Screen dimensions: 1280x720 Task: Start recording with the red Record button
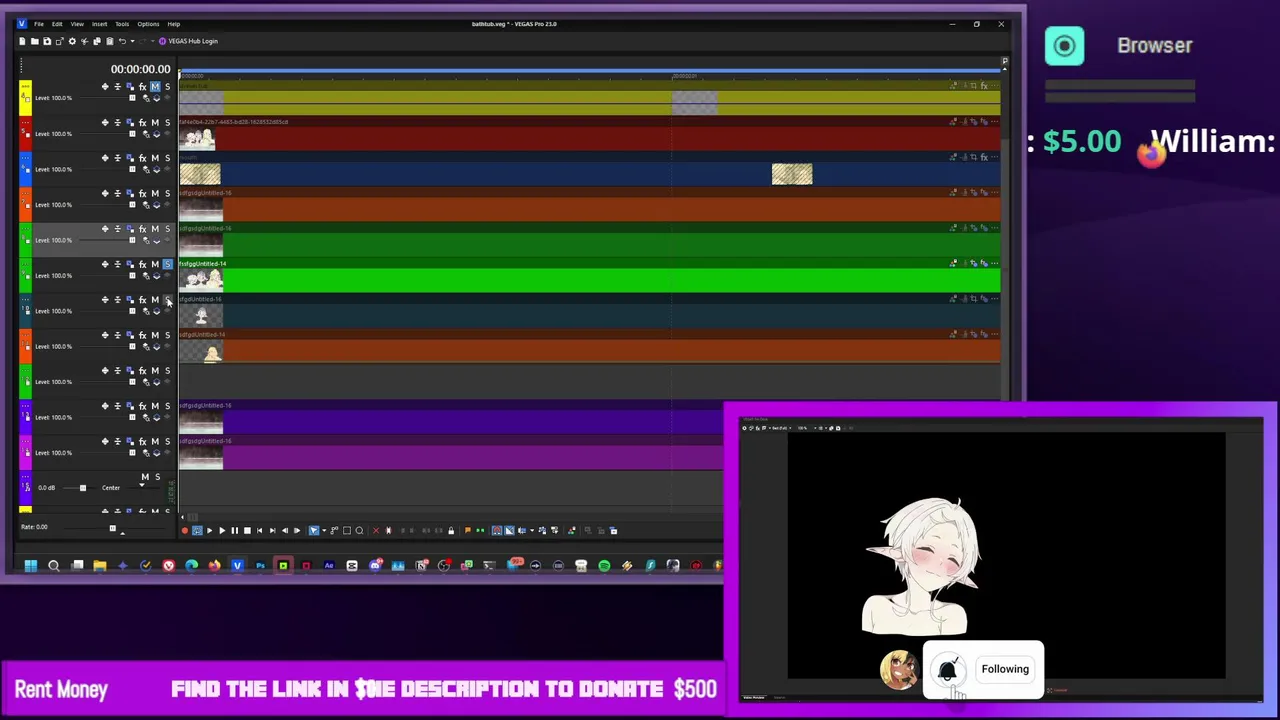pos(185,531)
